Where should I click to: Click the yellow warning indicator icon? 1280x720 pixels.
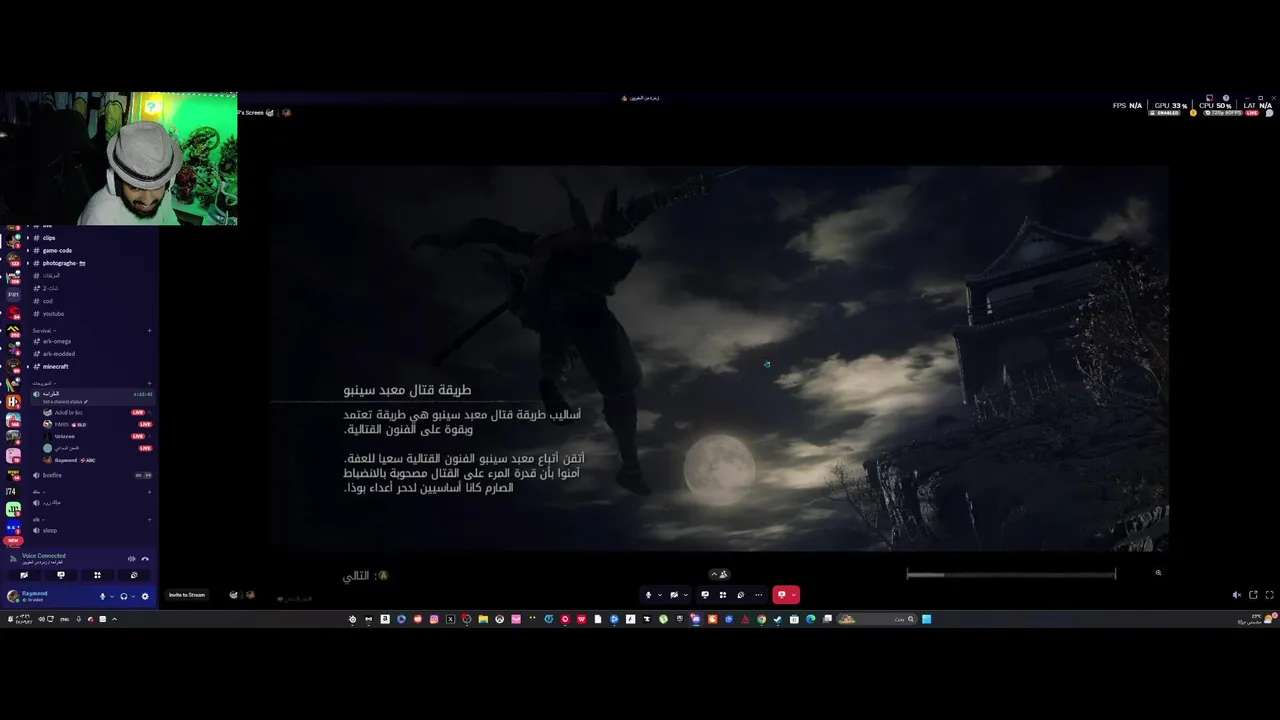(1193, 113)
